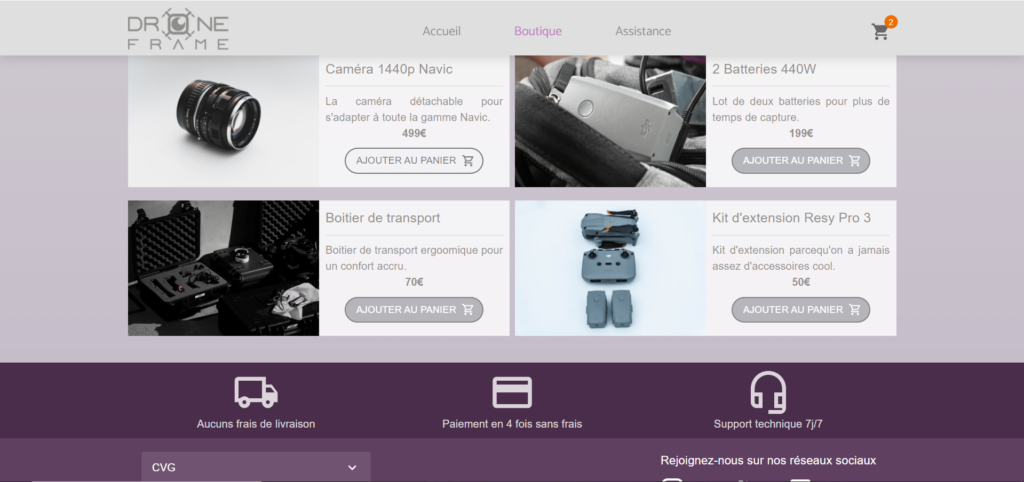
Task: Add Kit d'extension Resy Pro 3 to cart
Action: tap(800, 310)
